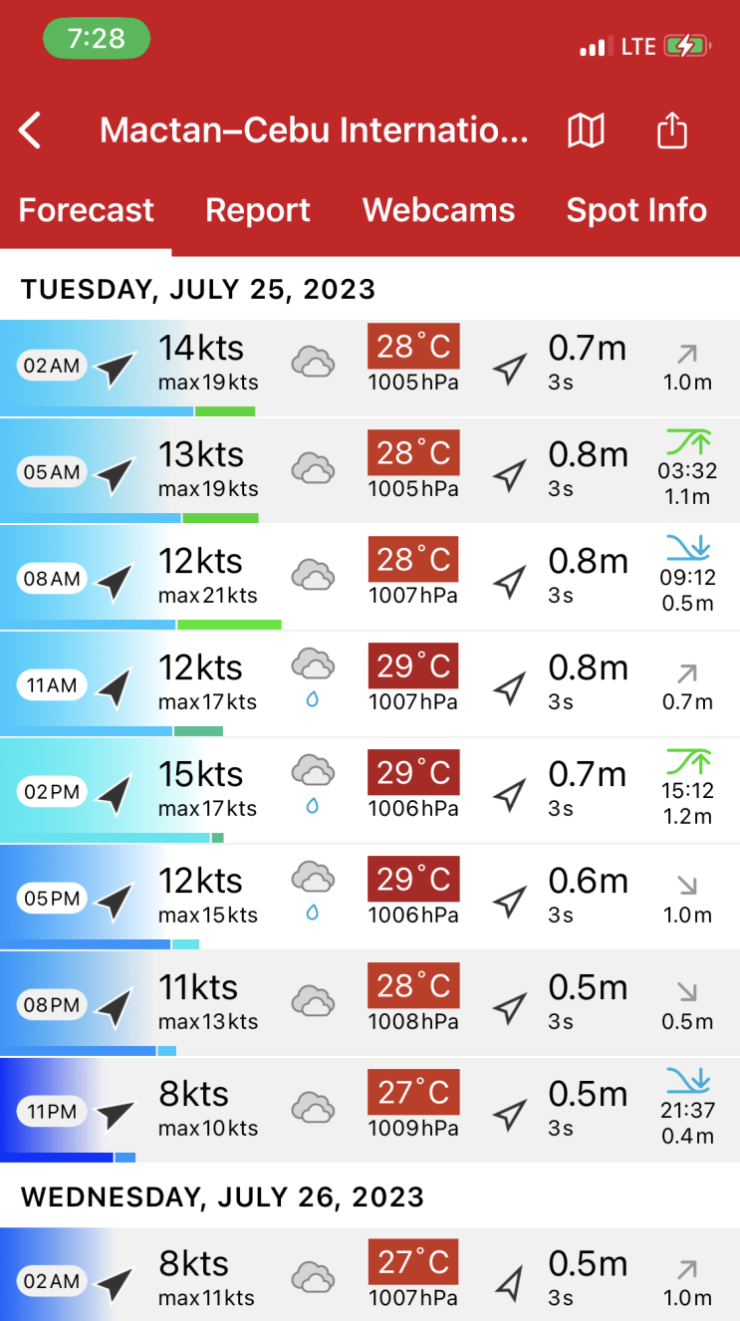
Task: Switch to the Forecast tab
Action: tap(86, 211)
